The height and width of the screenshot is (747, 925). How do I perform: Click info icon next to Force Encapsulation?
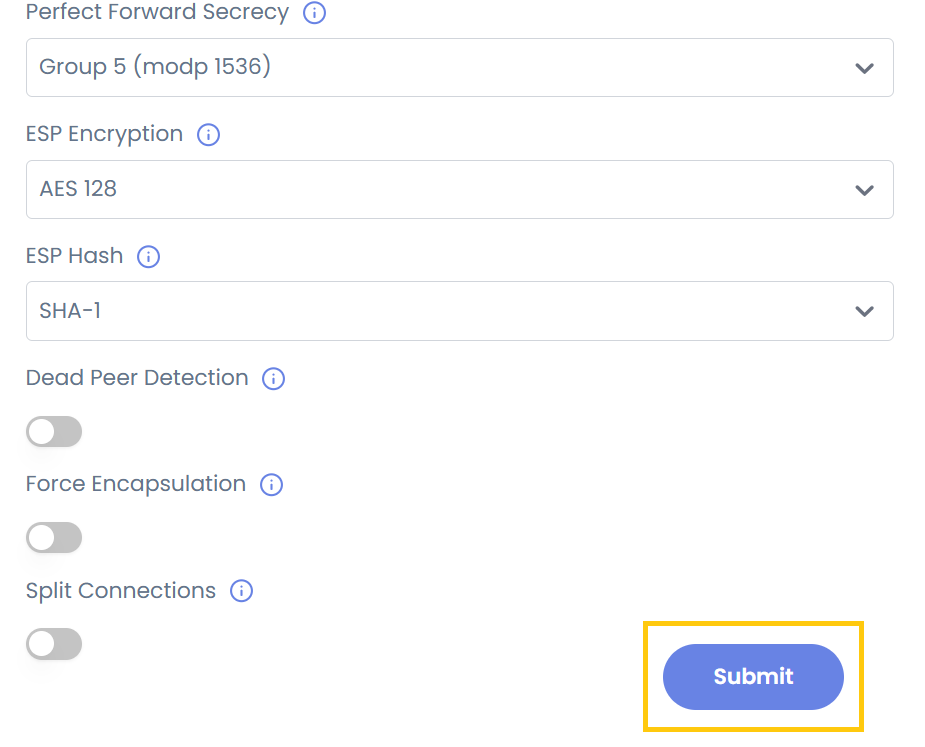click(271, 485)
